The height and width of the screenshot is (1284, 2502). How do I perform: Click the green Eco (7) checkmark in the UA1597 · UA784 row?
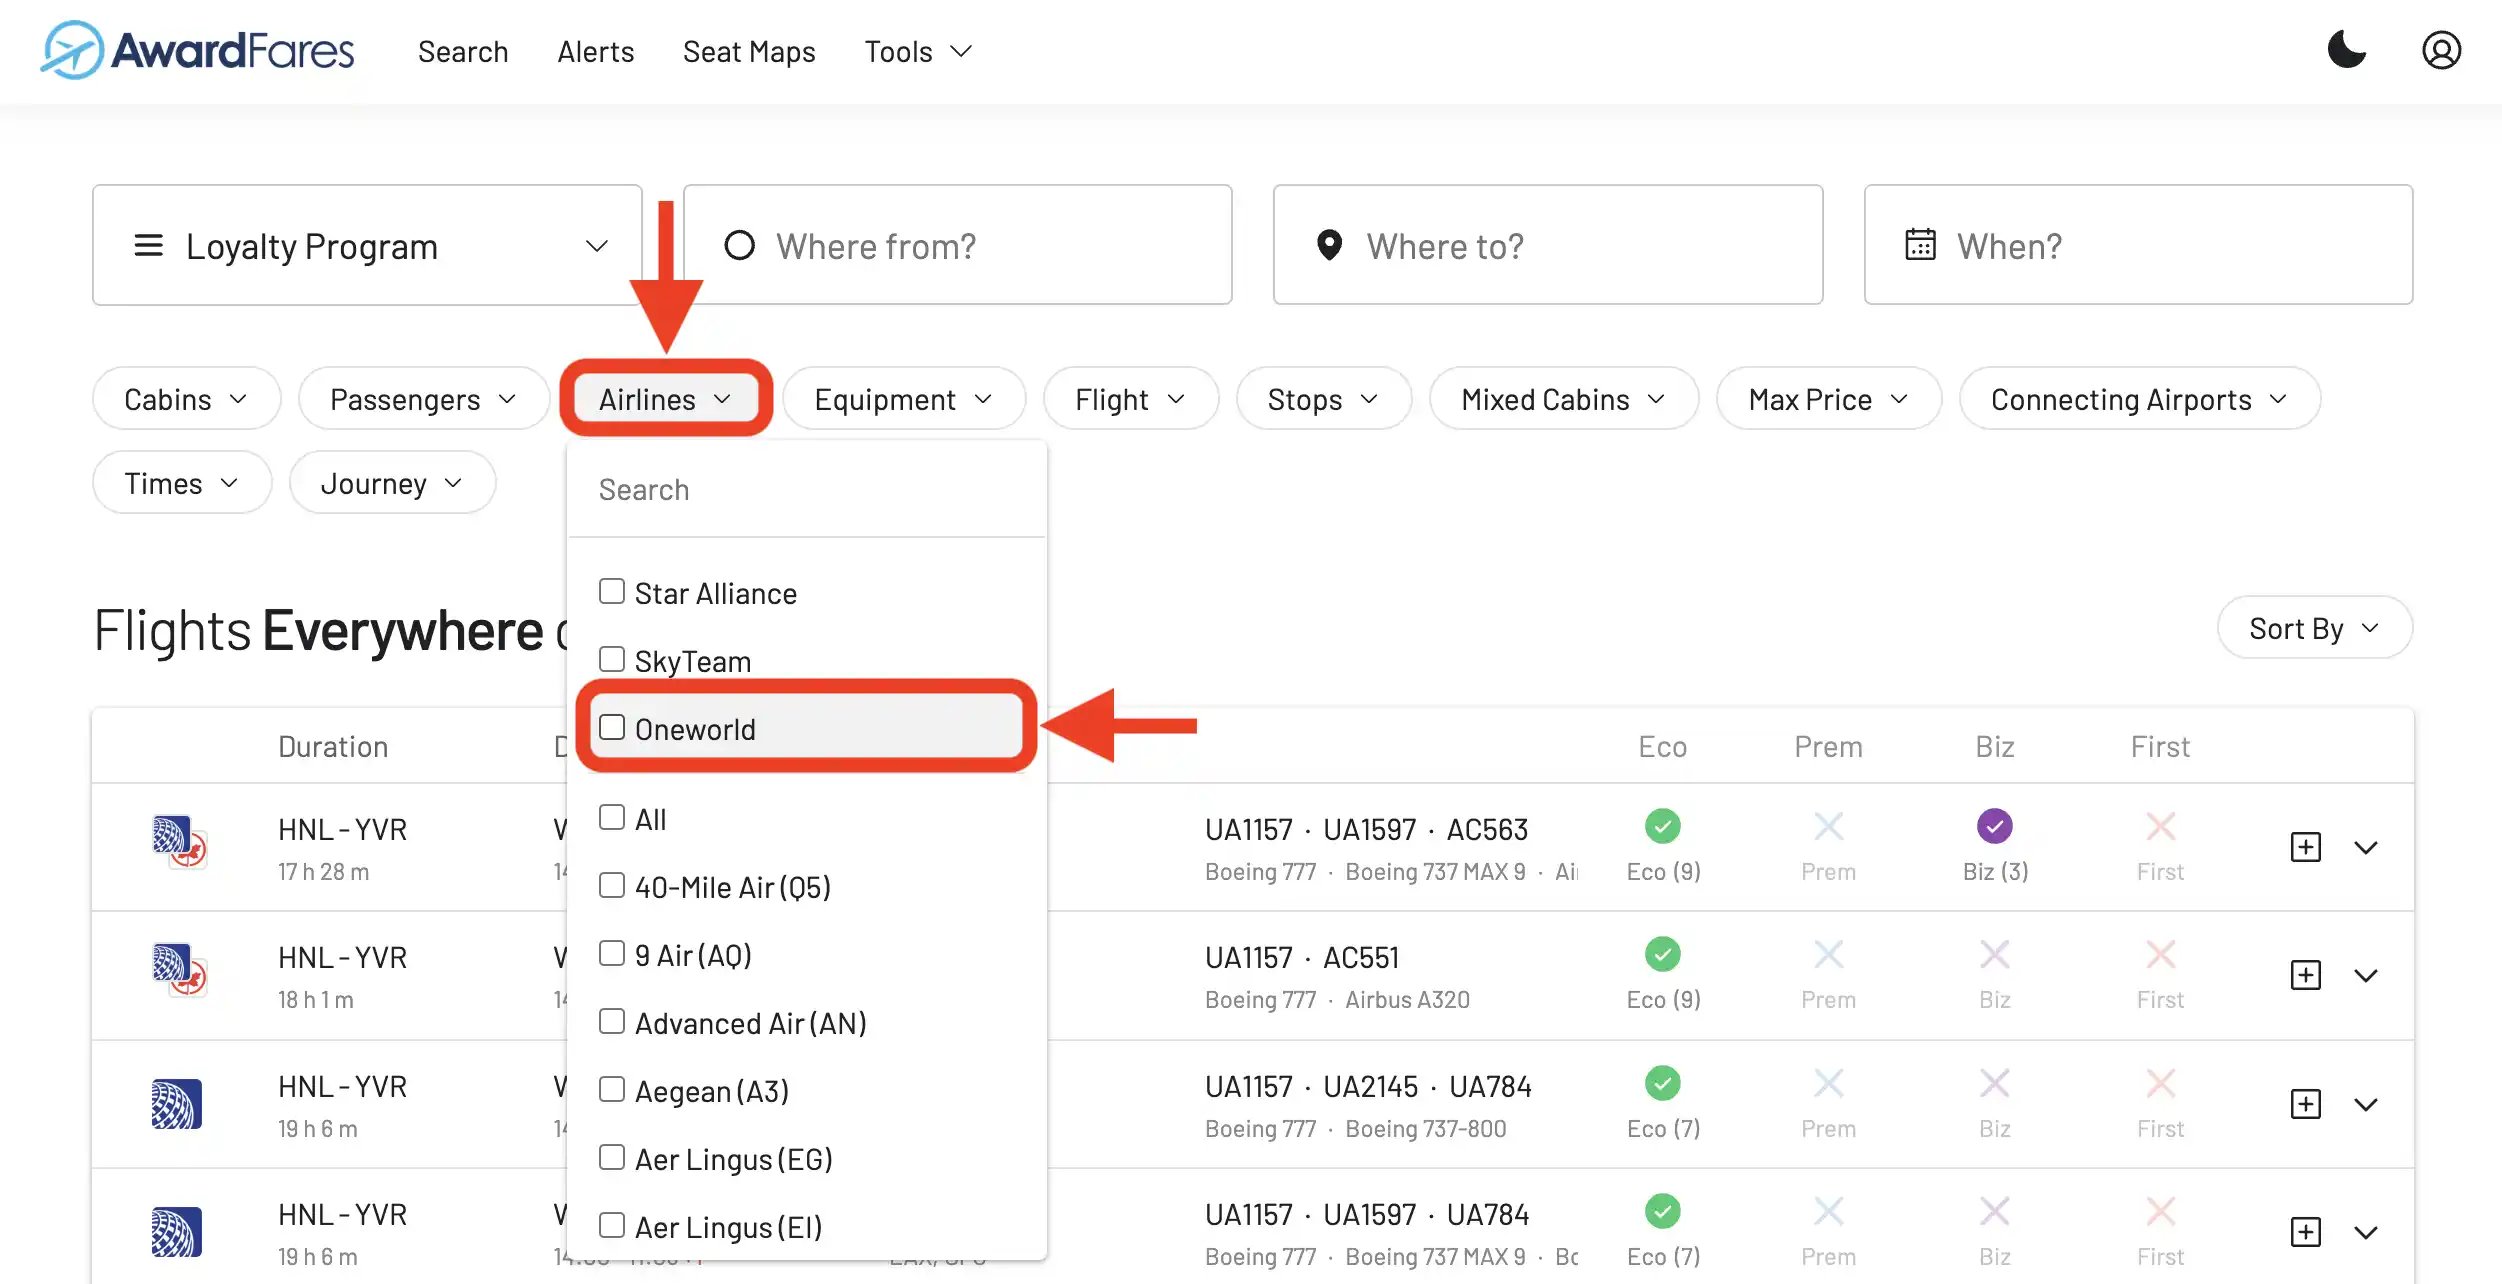pos(1662,1211)
